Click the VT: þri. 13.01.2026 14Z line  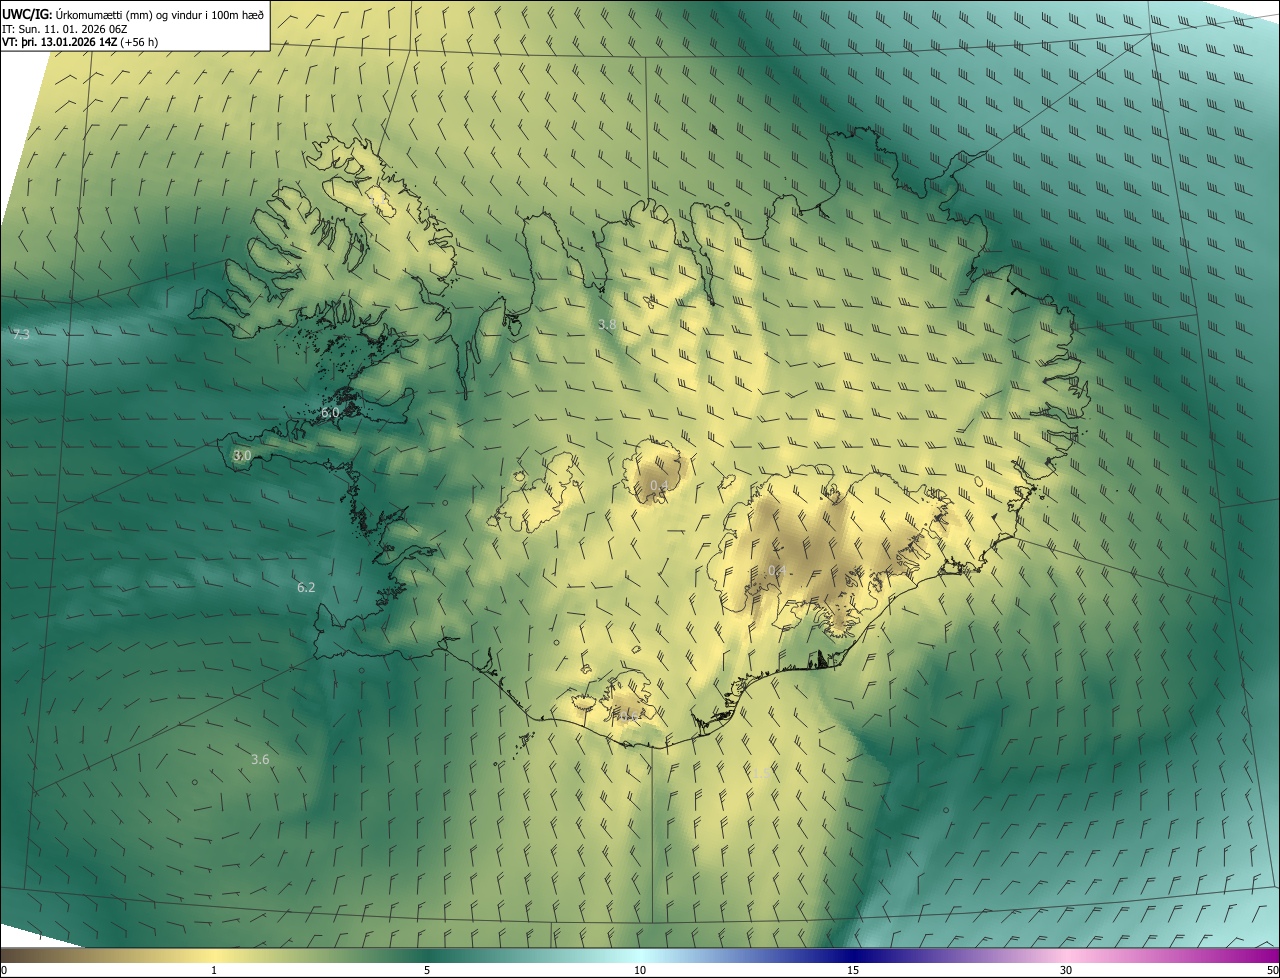pyautogui.click(x=80, y=42)
